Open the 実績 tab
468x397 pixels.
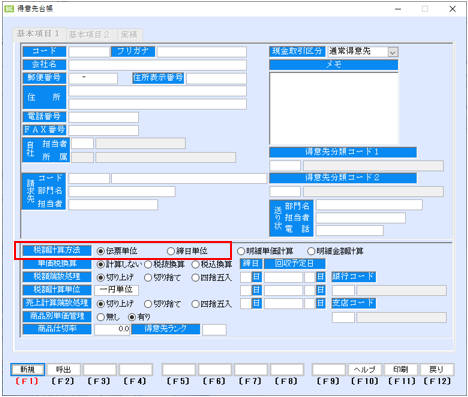129,35
